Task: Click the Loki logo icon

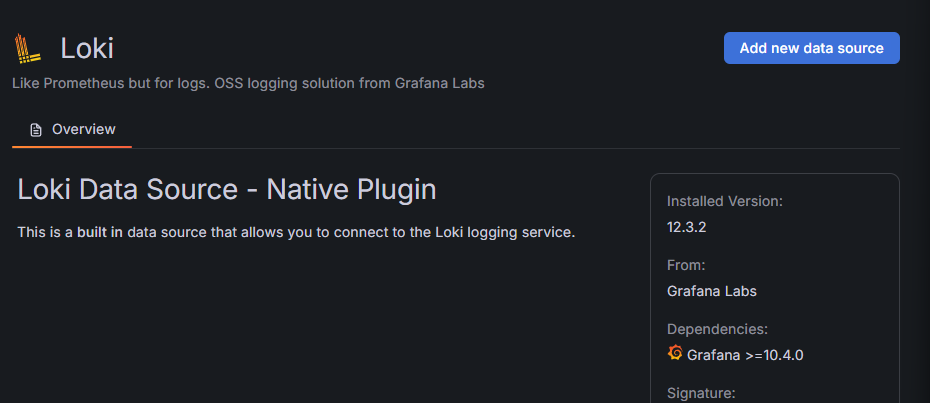Action: (28, 47)
